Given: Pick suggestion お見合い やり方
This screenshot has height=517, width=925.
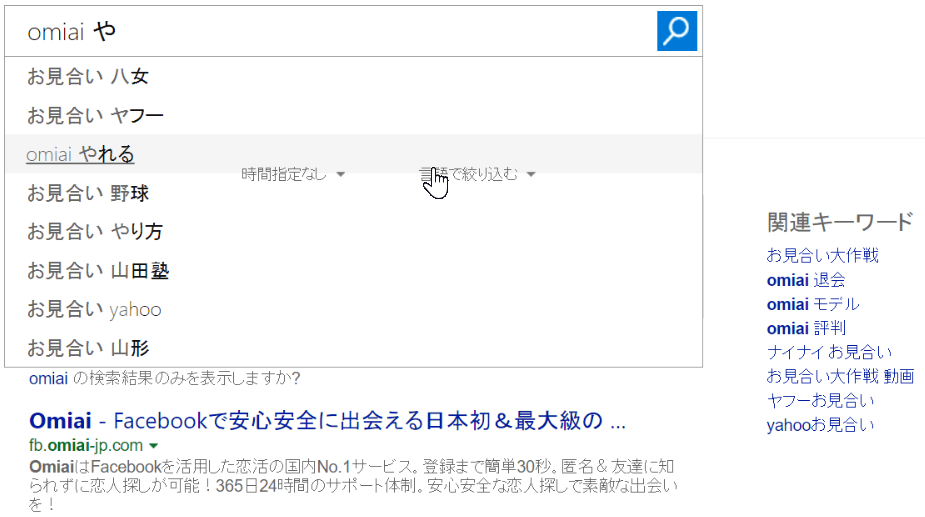Looking at the screenshot, I should 95,232.
